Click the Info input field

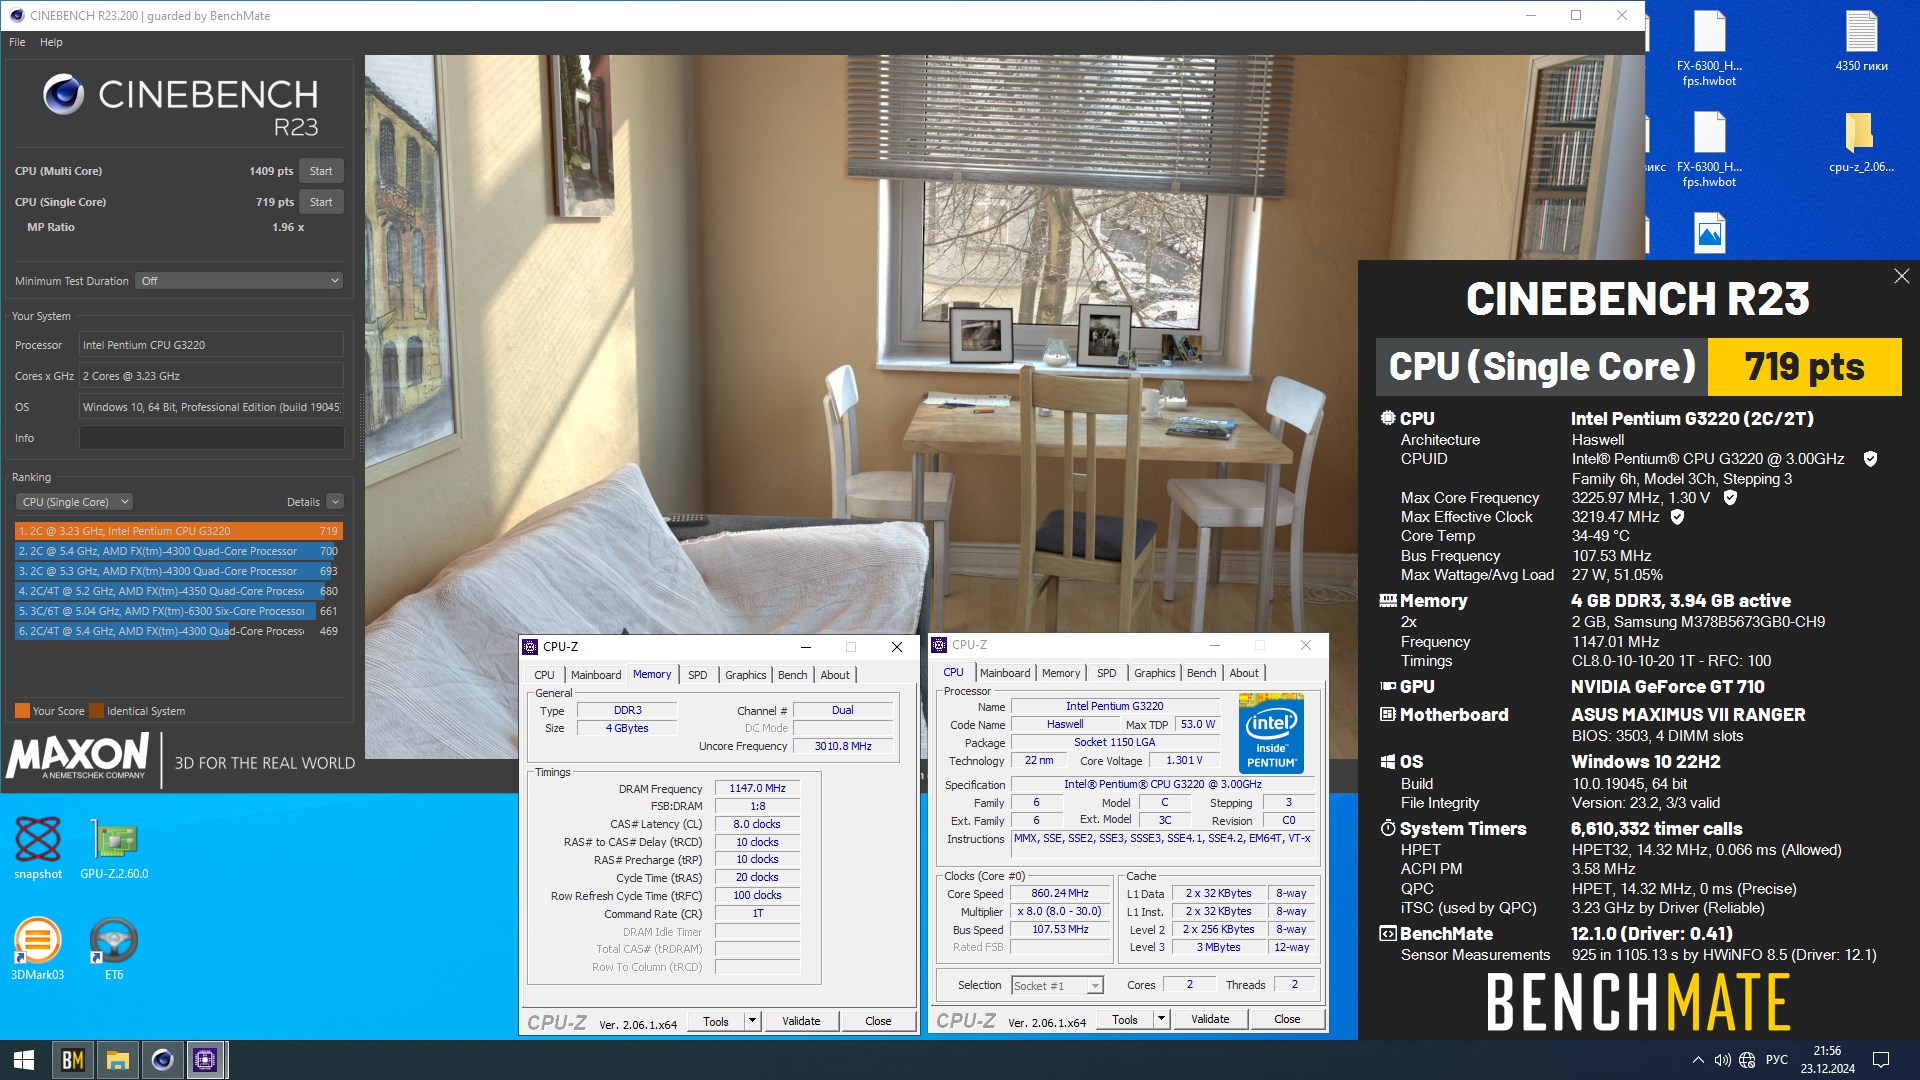click(x=211, y=438)
